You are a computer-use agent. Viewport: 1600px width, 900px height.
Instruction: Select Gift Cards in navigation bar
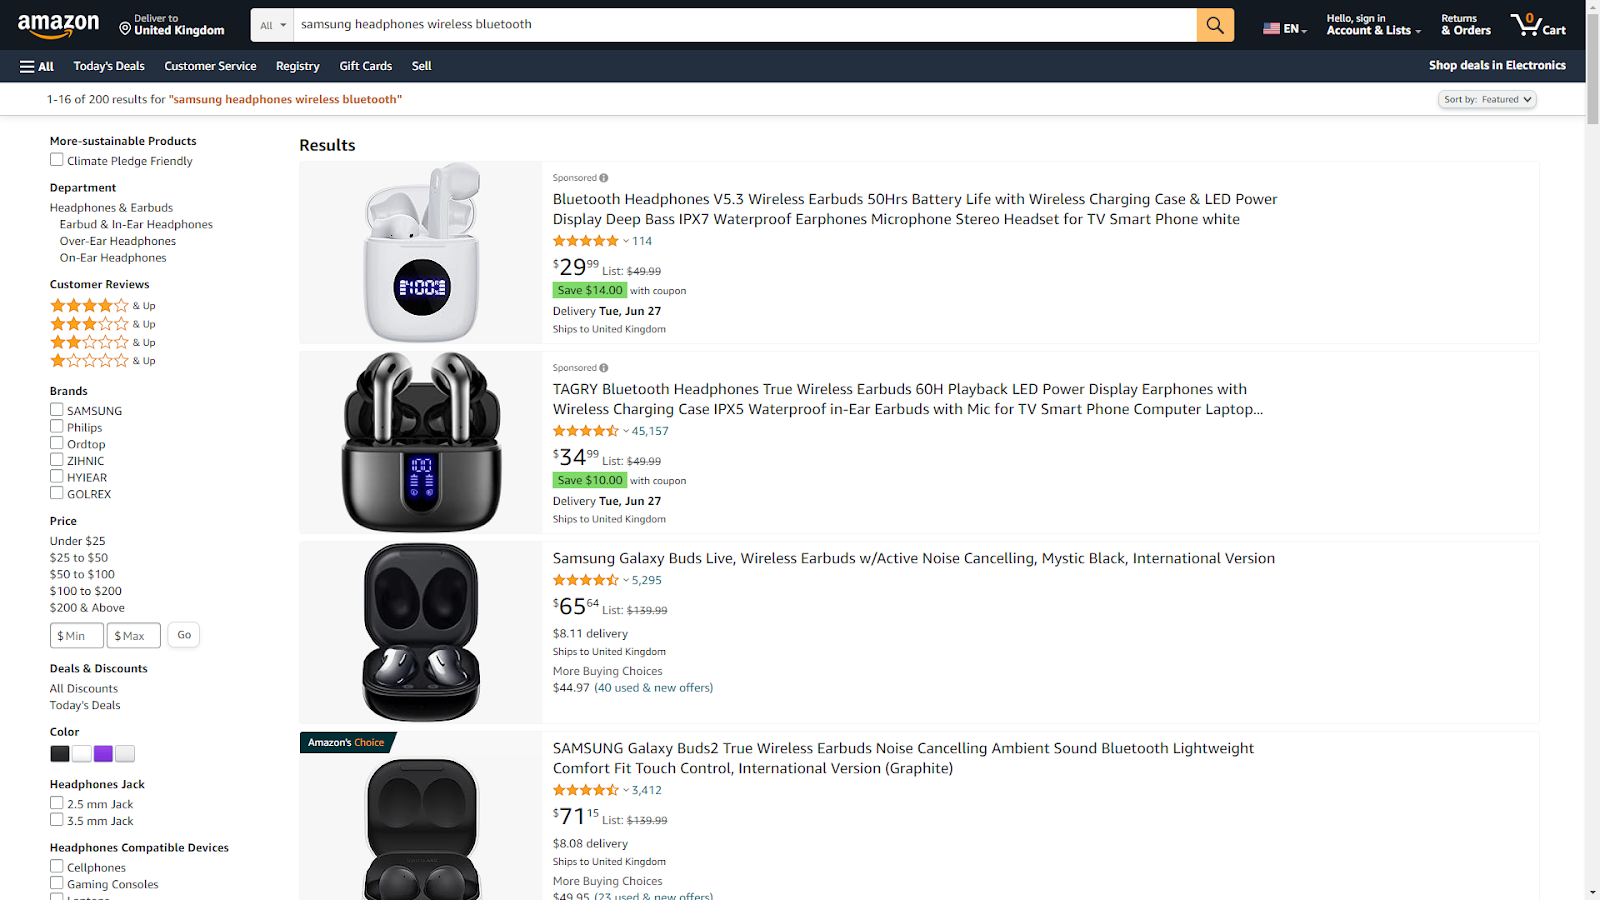coord(366,66)
